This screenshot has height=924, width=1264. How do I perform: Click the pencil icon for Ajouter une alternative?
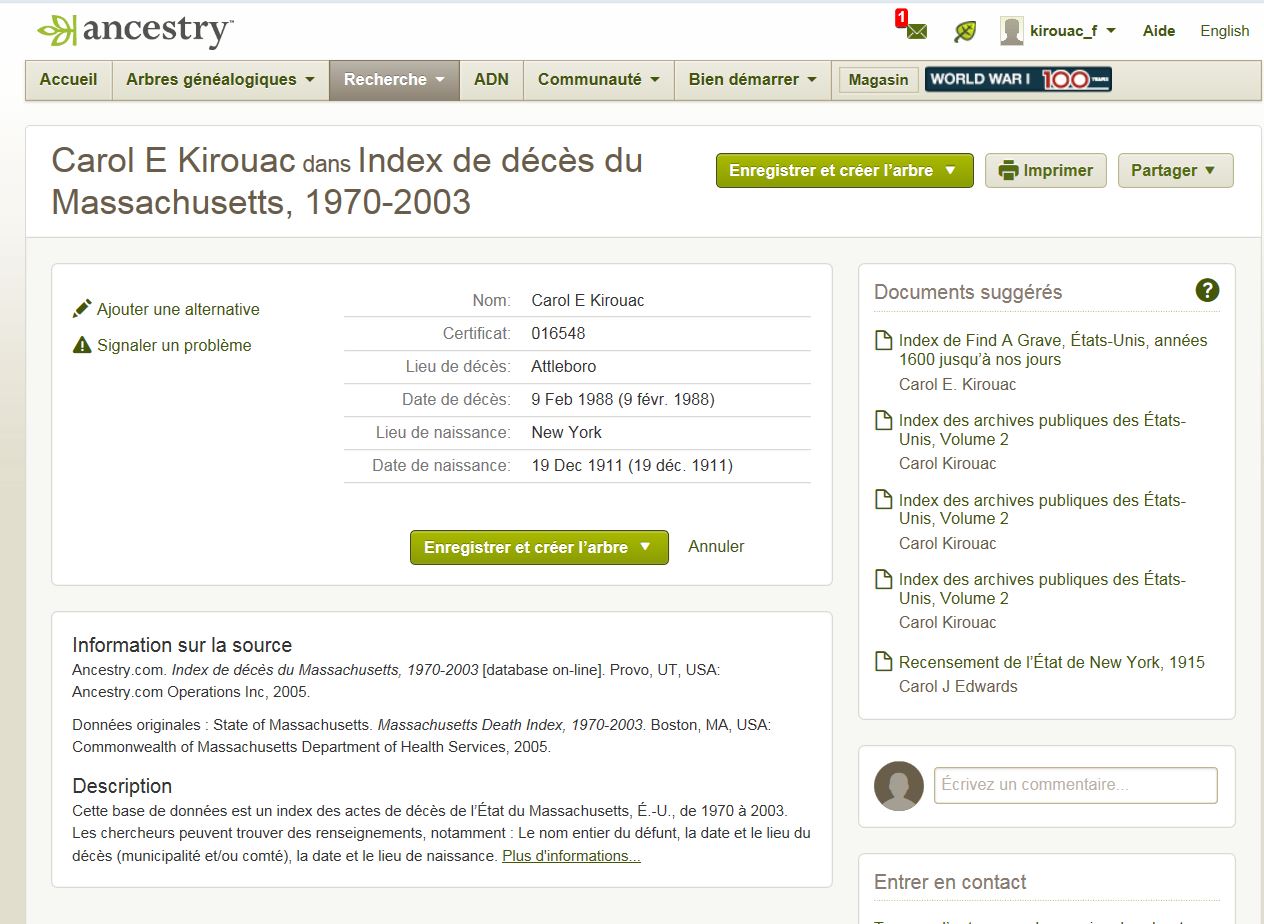point(82,309)
